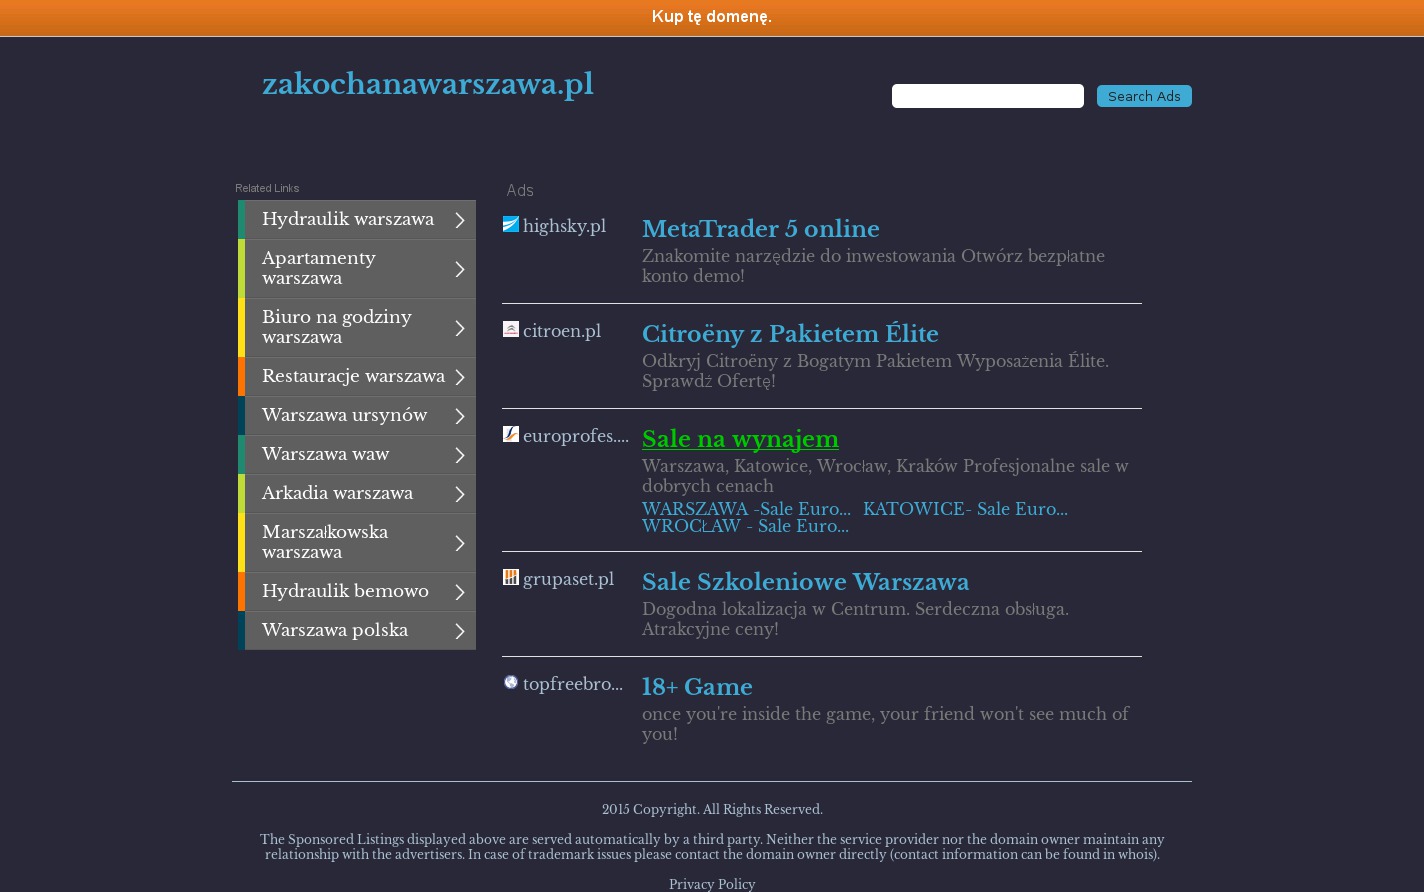Click the grupaset.pl favicon icon
This screenshot has width=1424, height=892.
[x=510, y=577]
